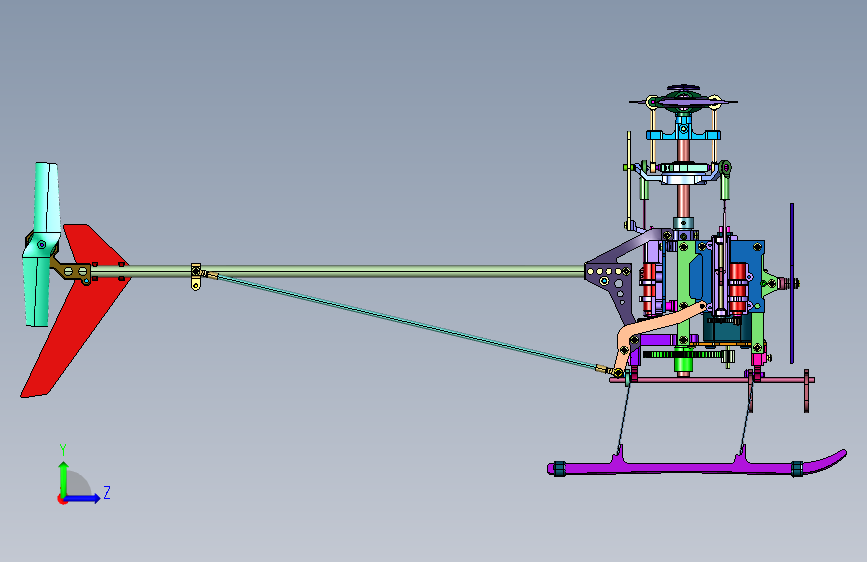Select the pink horizontal landing gear rod

711,380
